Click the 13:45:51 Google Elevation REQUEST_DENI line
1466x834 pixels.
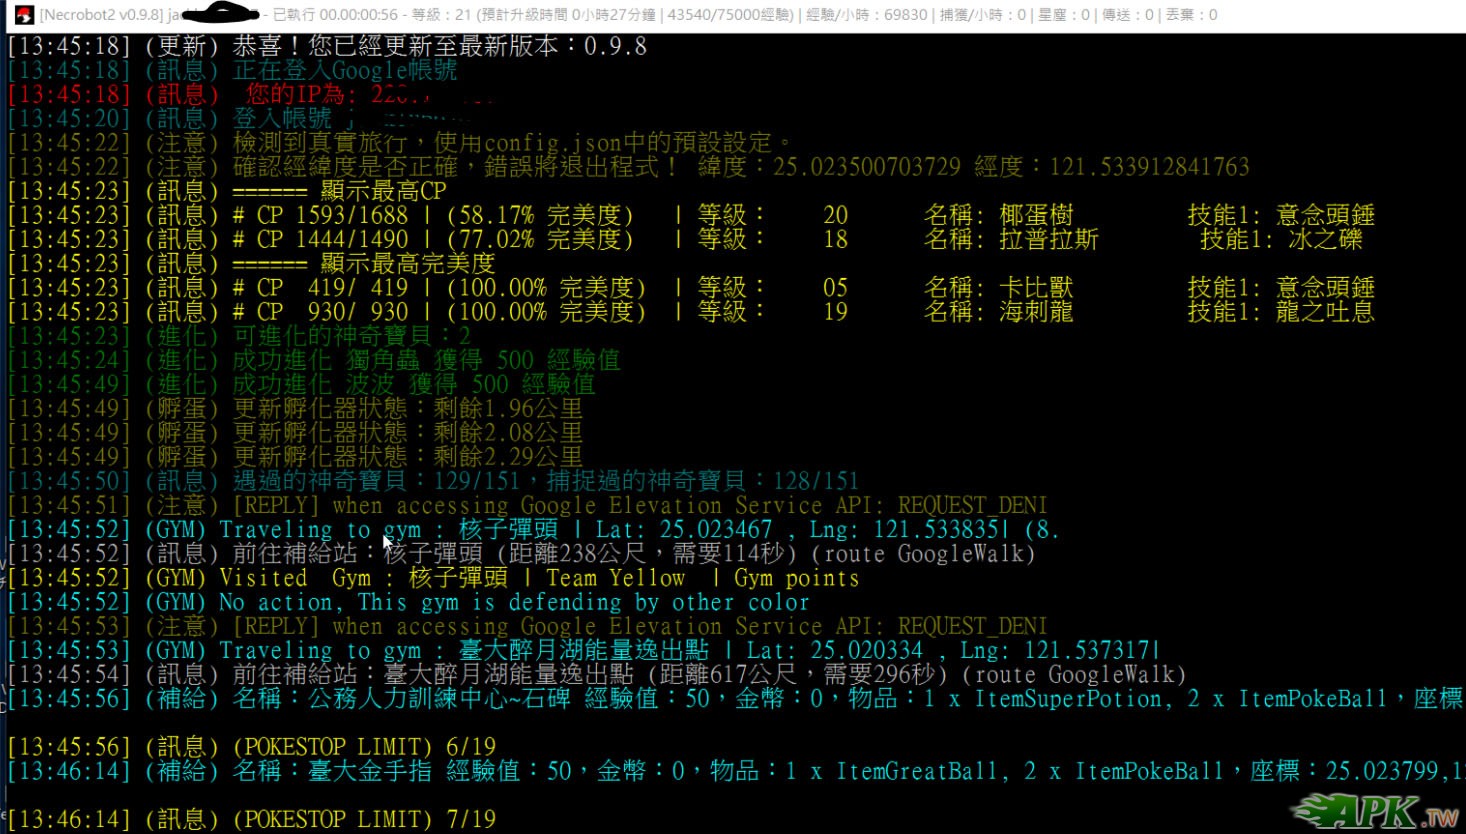pos(527,505)
